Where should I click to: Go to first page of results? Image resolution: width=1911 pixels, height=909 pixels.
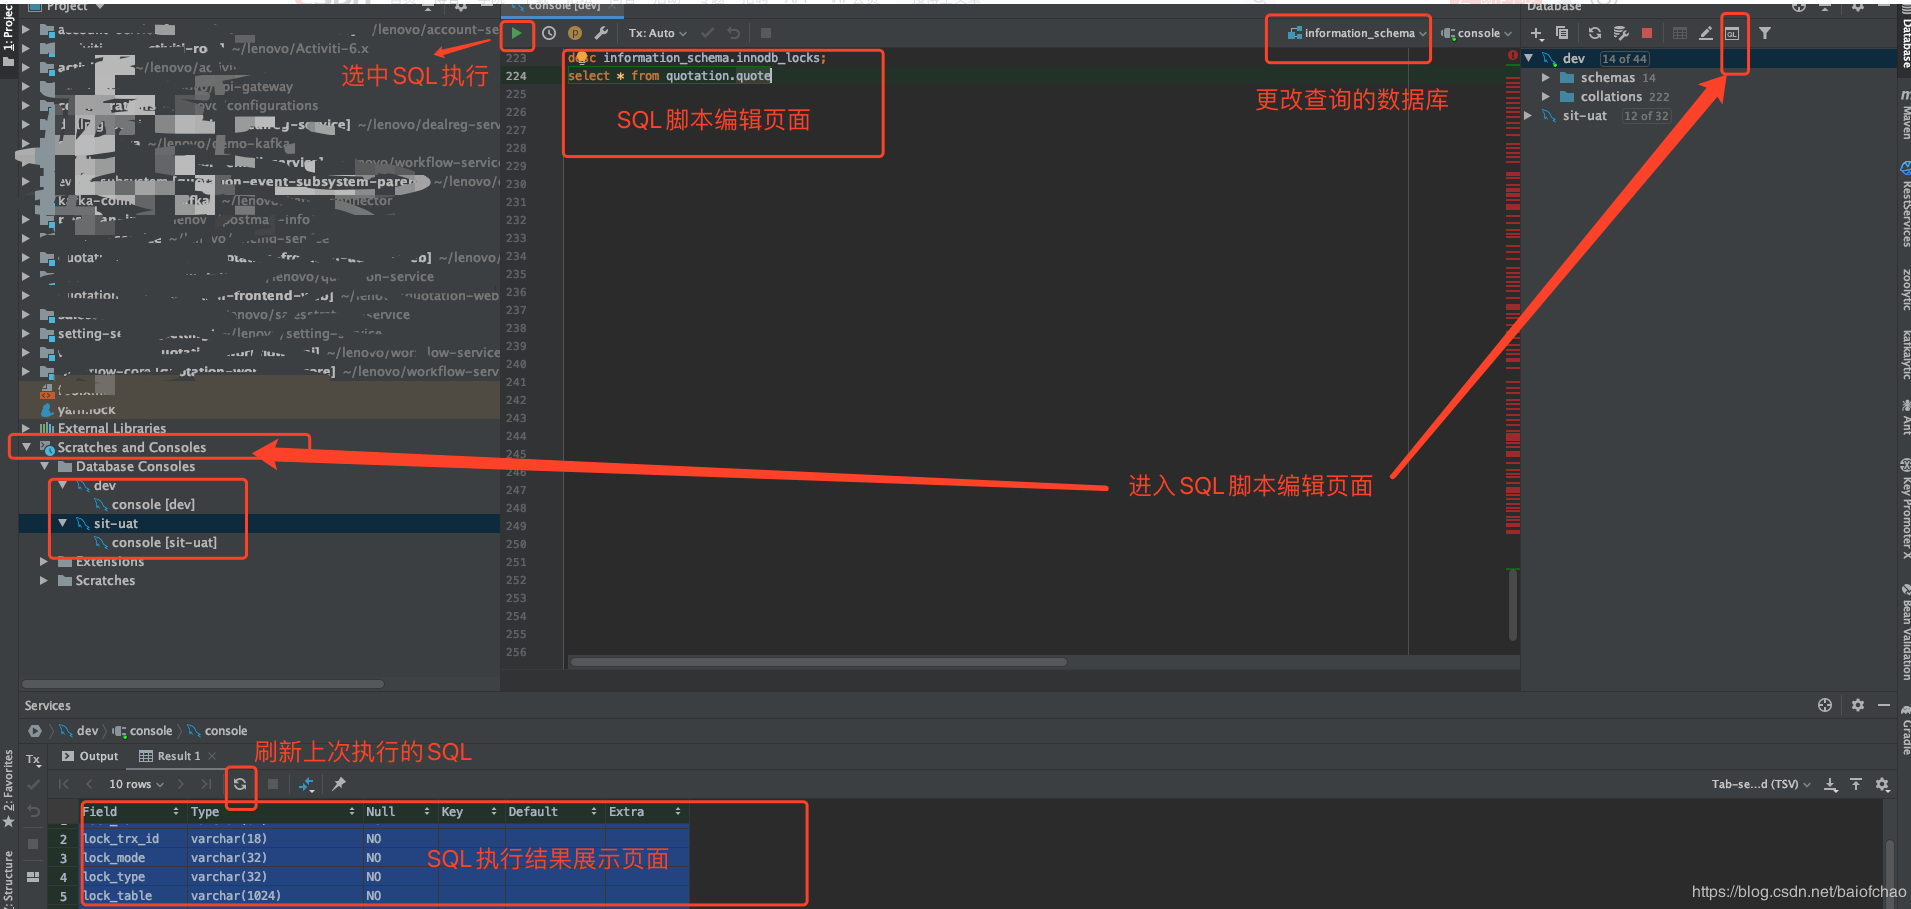64,784
